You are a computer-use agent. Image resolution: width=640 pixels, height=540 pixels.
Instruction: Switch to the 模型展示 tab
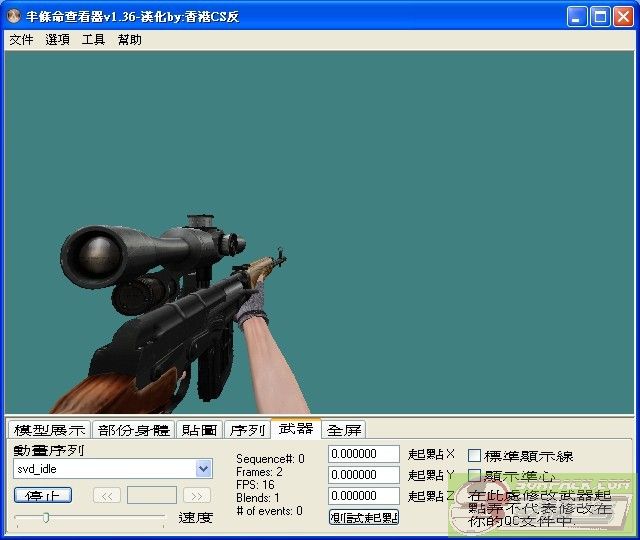point(49,430)
